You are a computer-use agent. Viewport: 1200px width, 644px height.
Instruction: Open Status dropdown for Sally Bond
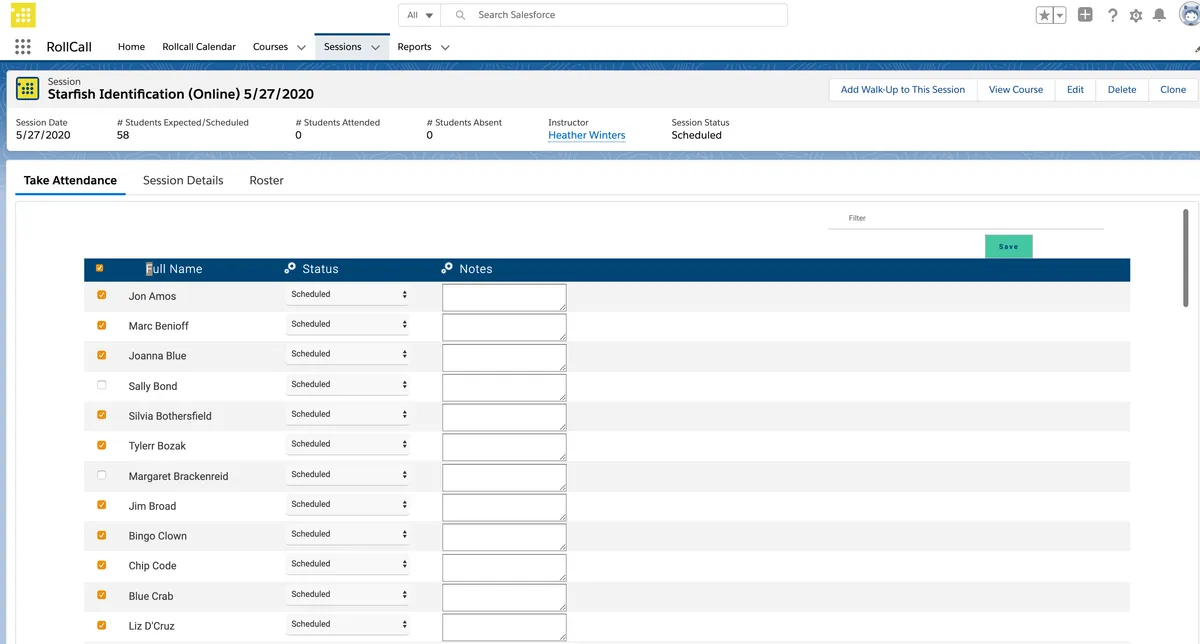click(x=348, y=385)
